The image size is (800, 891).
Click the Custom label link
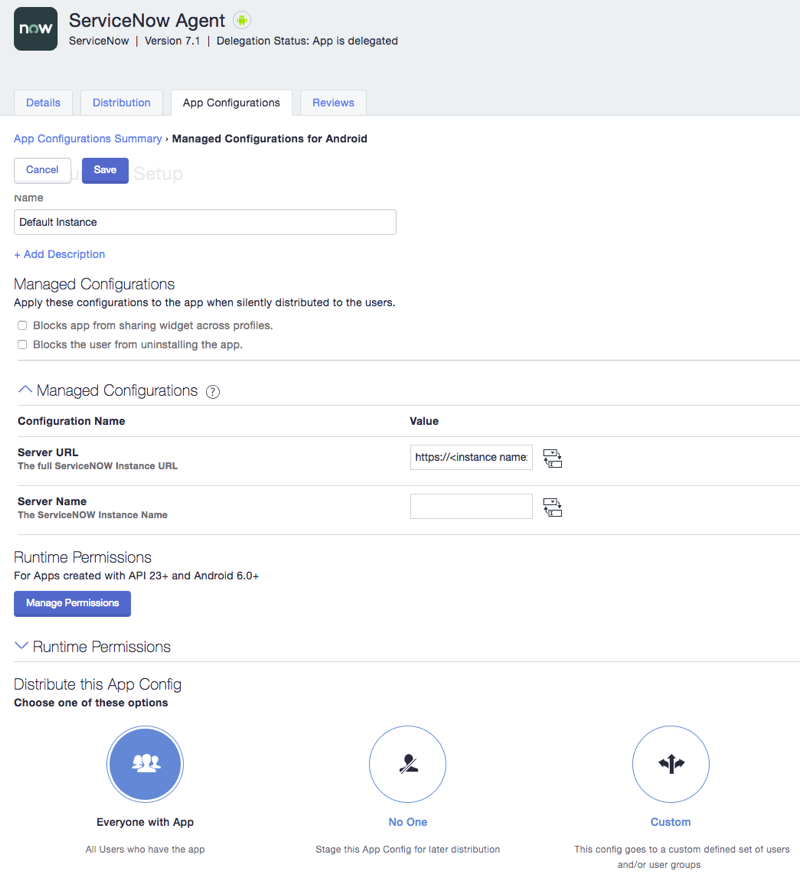point(670,822)
